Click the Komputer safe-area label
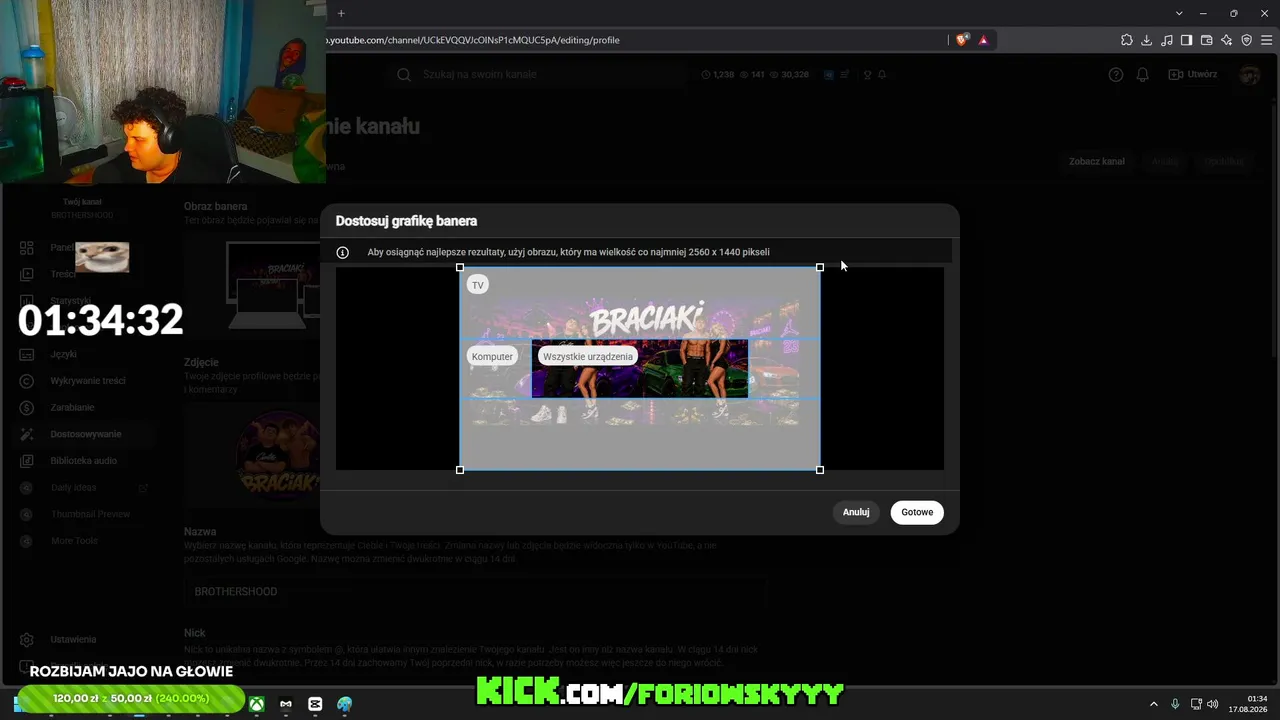 pyautogui.click(x=492, y=356)
